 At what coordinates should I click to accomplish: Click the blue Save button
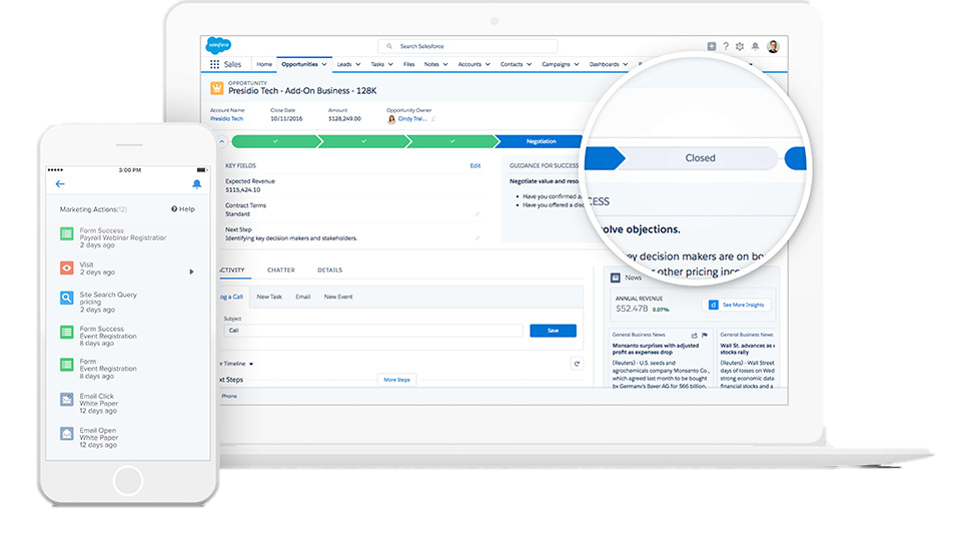click(x=553, y=330)
